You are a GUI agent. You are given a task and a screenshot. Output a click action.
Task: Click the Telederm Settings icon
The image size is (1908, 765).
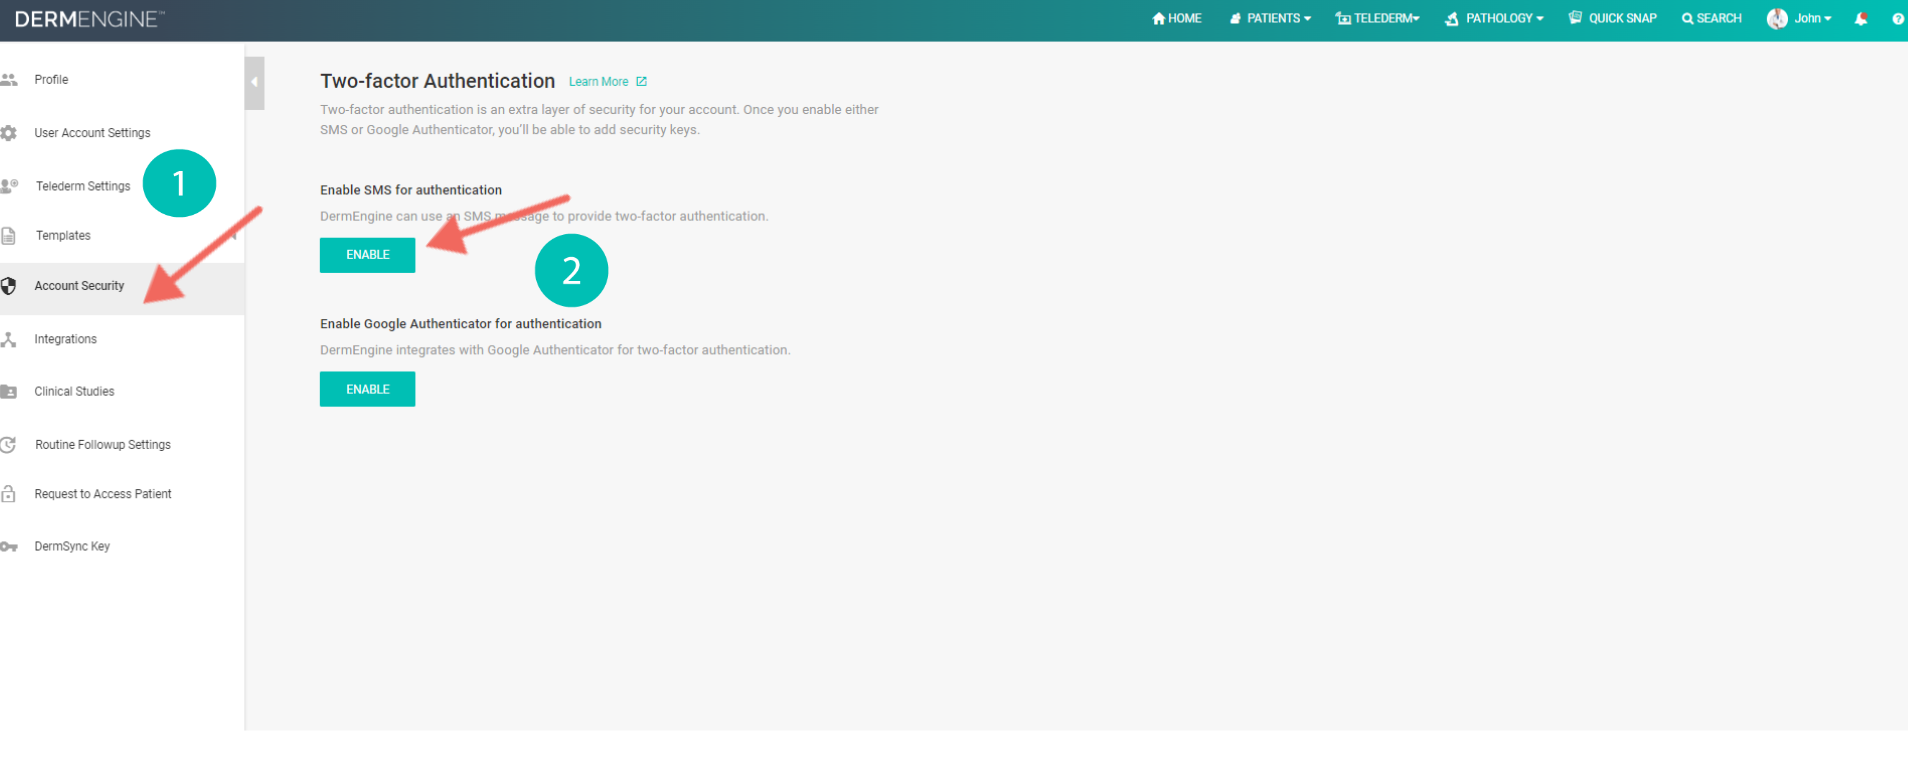[9, 186]
